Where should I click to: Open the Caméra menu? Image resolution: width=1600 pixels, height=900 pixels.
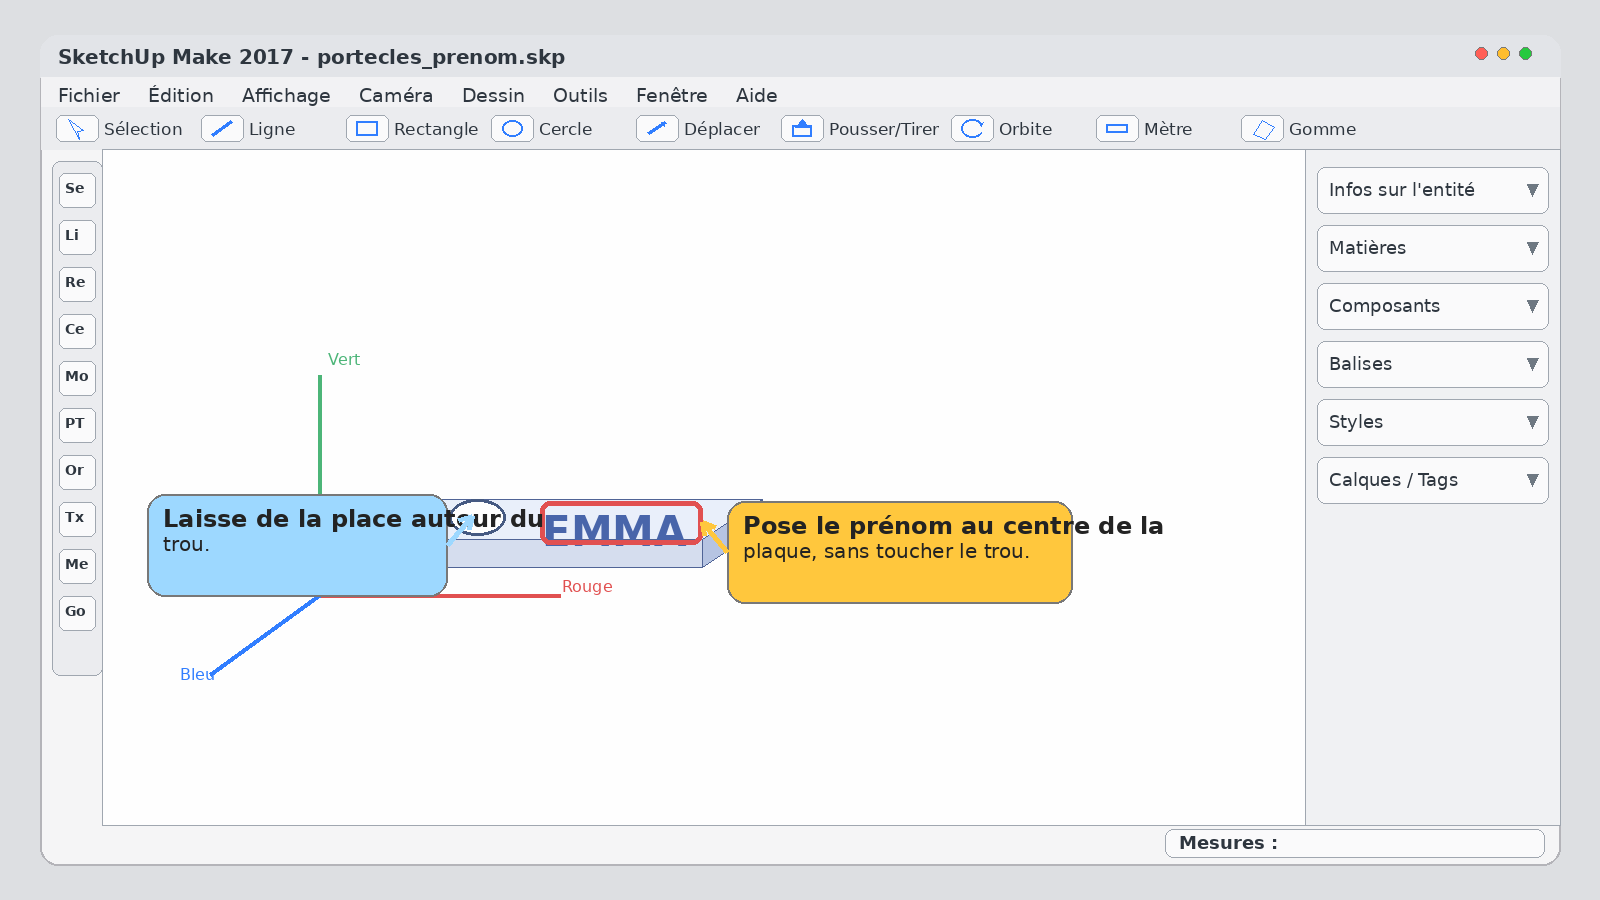396,95
